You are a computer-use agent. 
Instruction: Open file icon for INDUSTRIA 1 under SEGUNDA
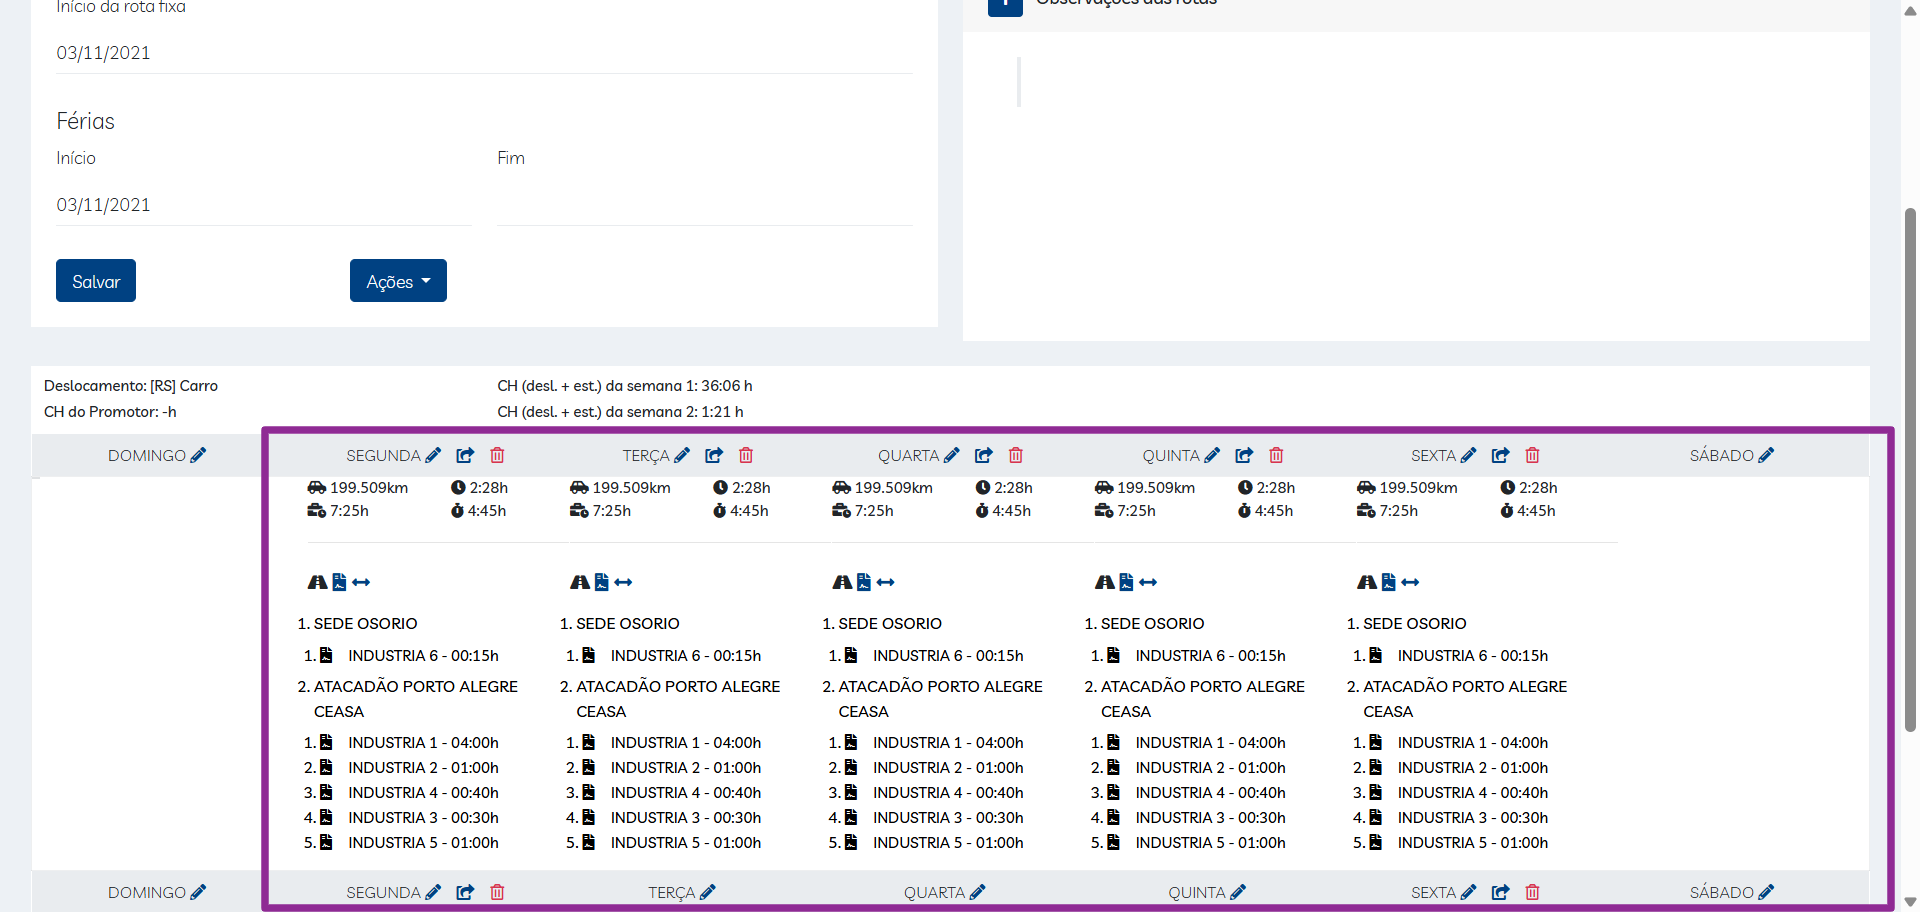326,743
